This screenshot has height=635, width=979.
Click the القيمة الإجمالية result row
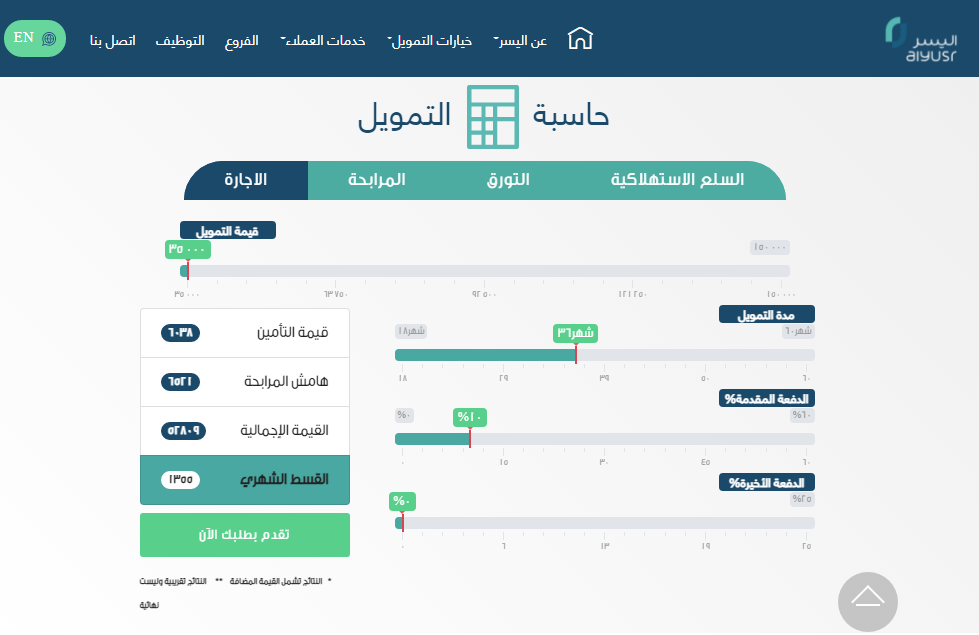coord(245,431)
